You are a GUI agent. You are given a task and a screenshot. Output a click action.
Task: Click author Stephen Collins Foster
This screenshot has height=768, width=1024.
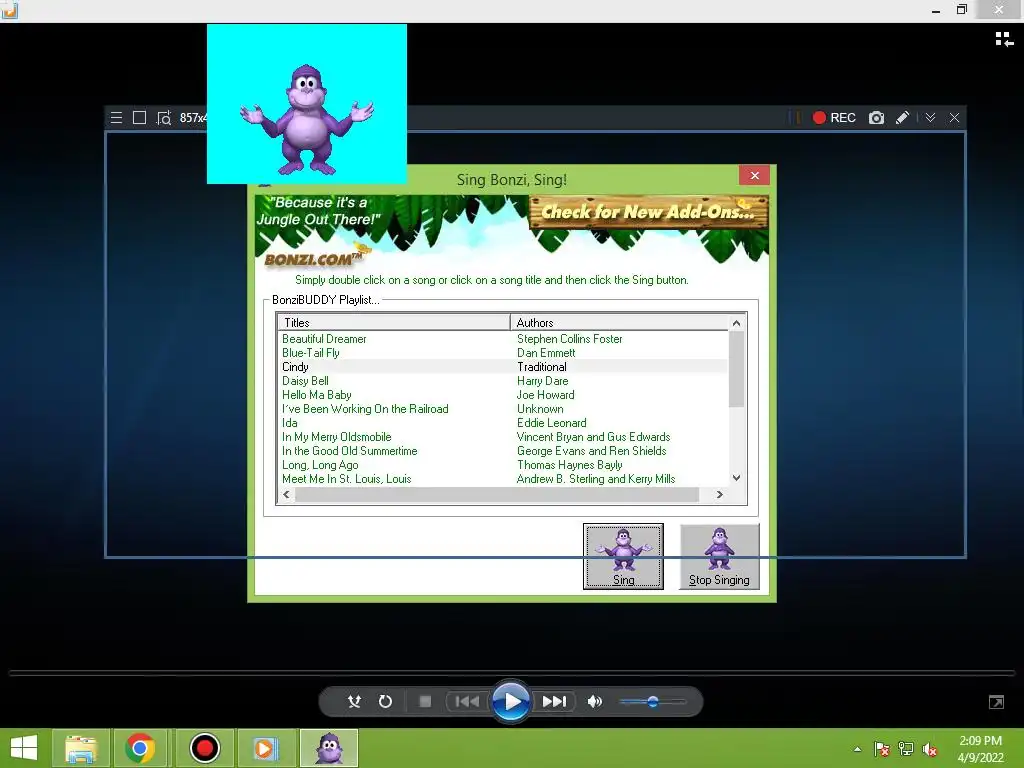tap(569, 339)
